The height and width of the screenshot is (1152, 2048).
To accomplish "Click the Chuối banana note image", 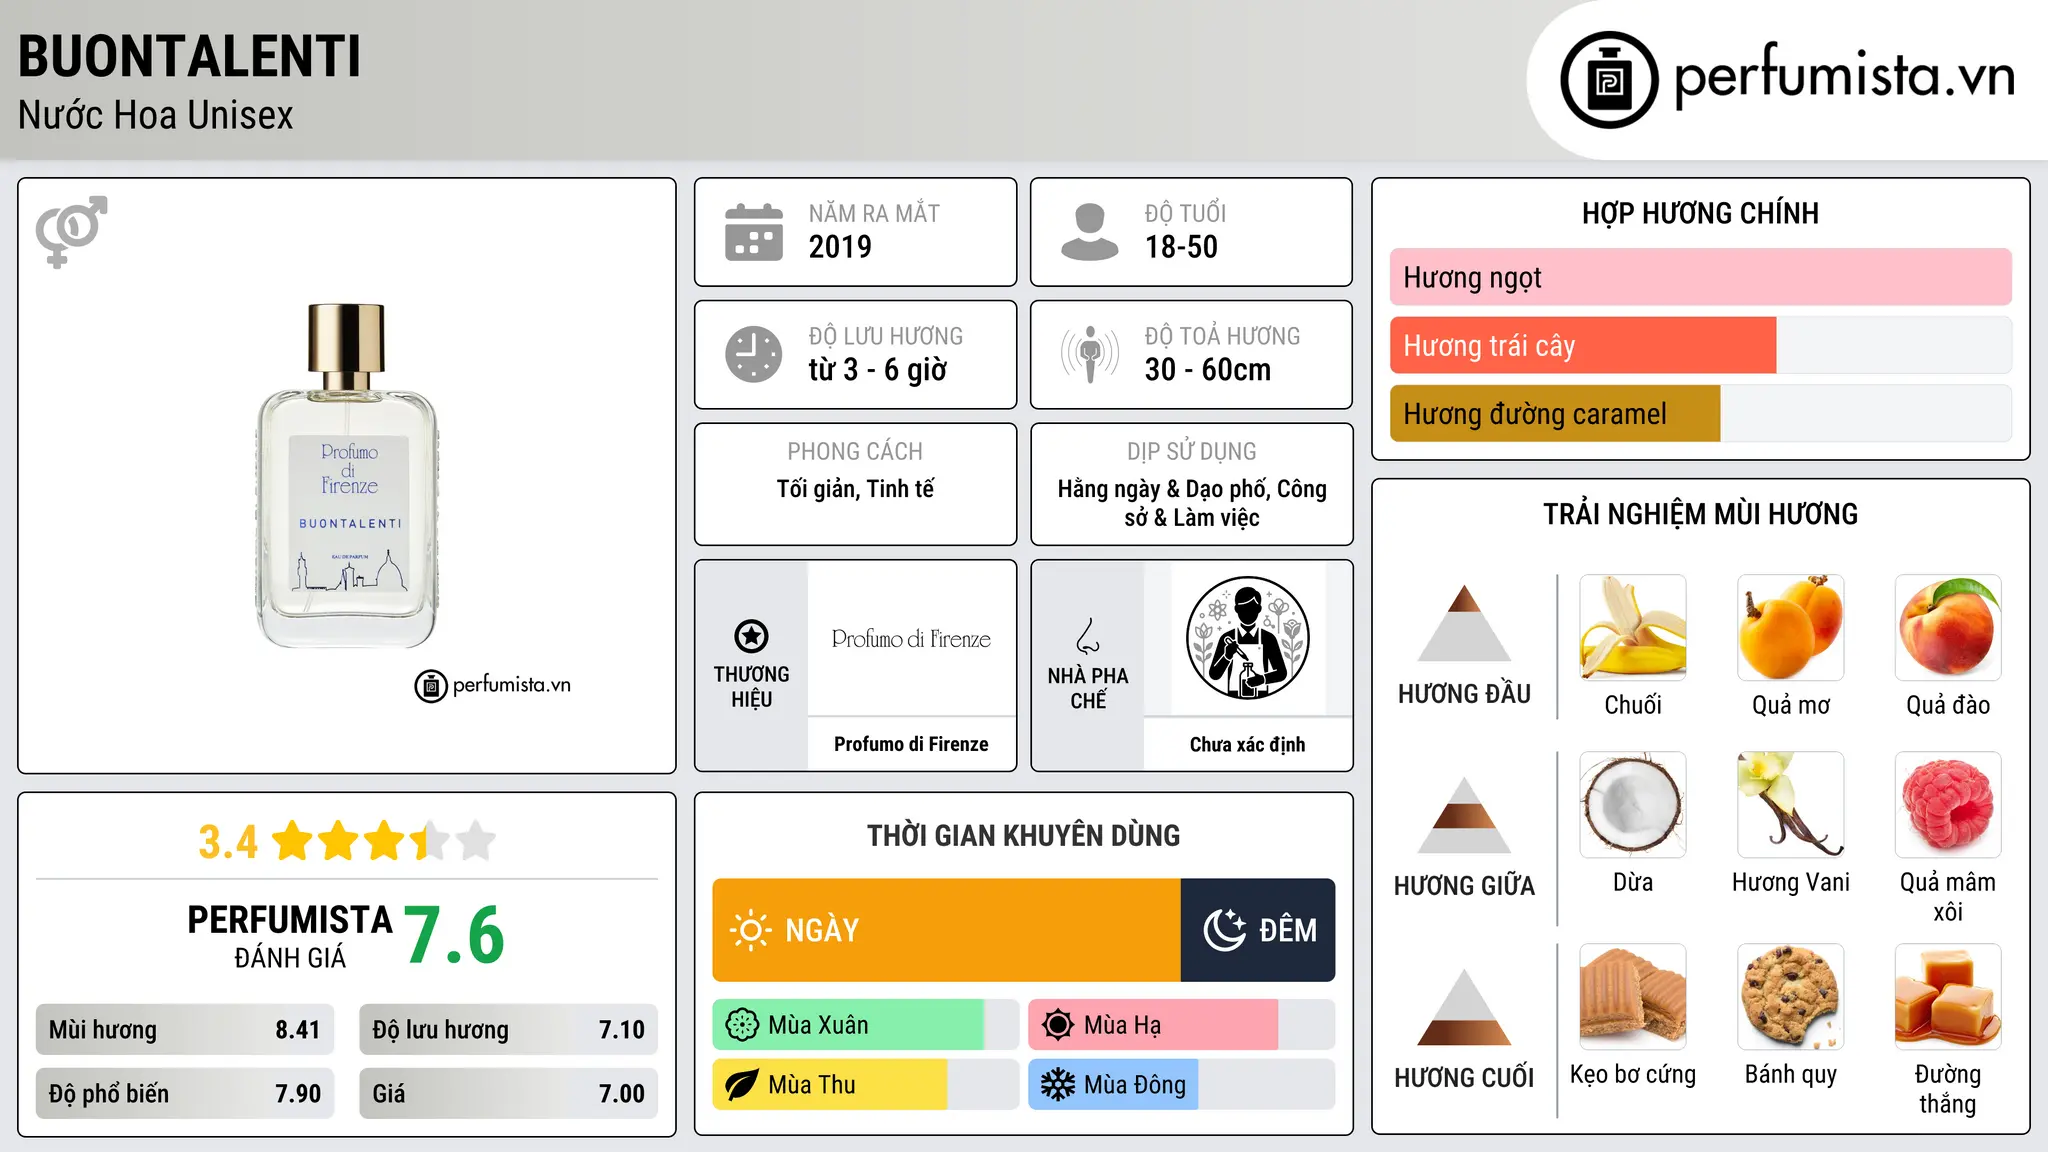I will pyautogui.click(x=1633, y=628).
